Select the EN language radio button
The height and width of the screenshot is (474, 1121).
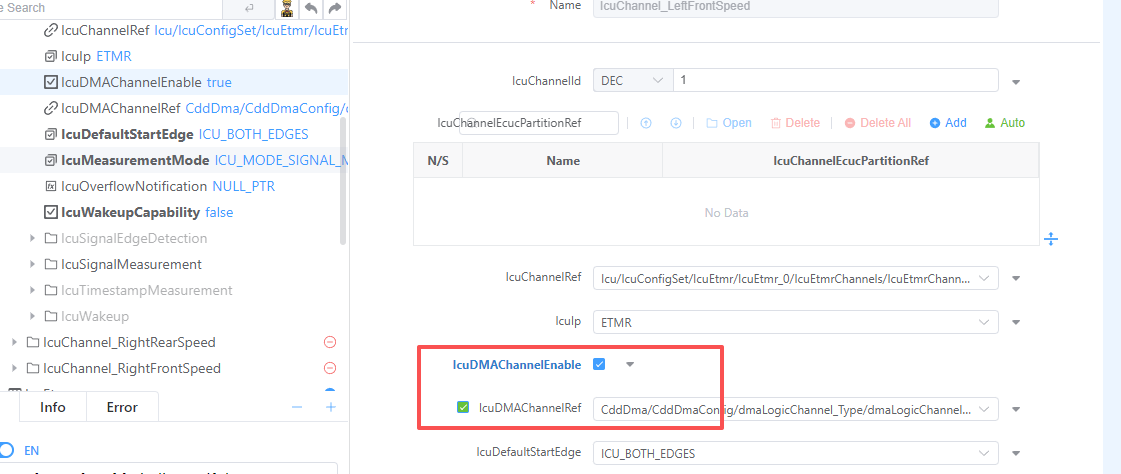point(7,450)
